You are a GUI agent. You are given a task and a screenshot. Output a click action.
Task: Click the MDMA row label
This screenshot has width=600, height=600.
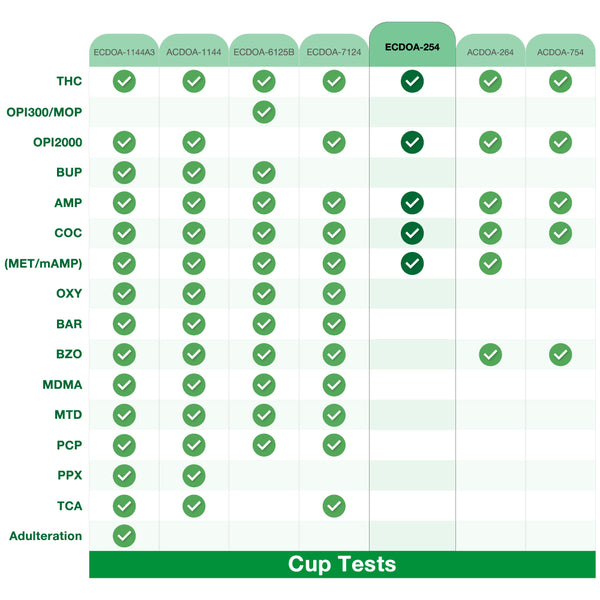coord(63,384)
